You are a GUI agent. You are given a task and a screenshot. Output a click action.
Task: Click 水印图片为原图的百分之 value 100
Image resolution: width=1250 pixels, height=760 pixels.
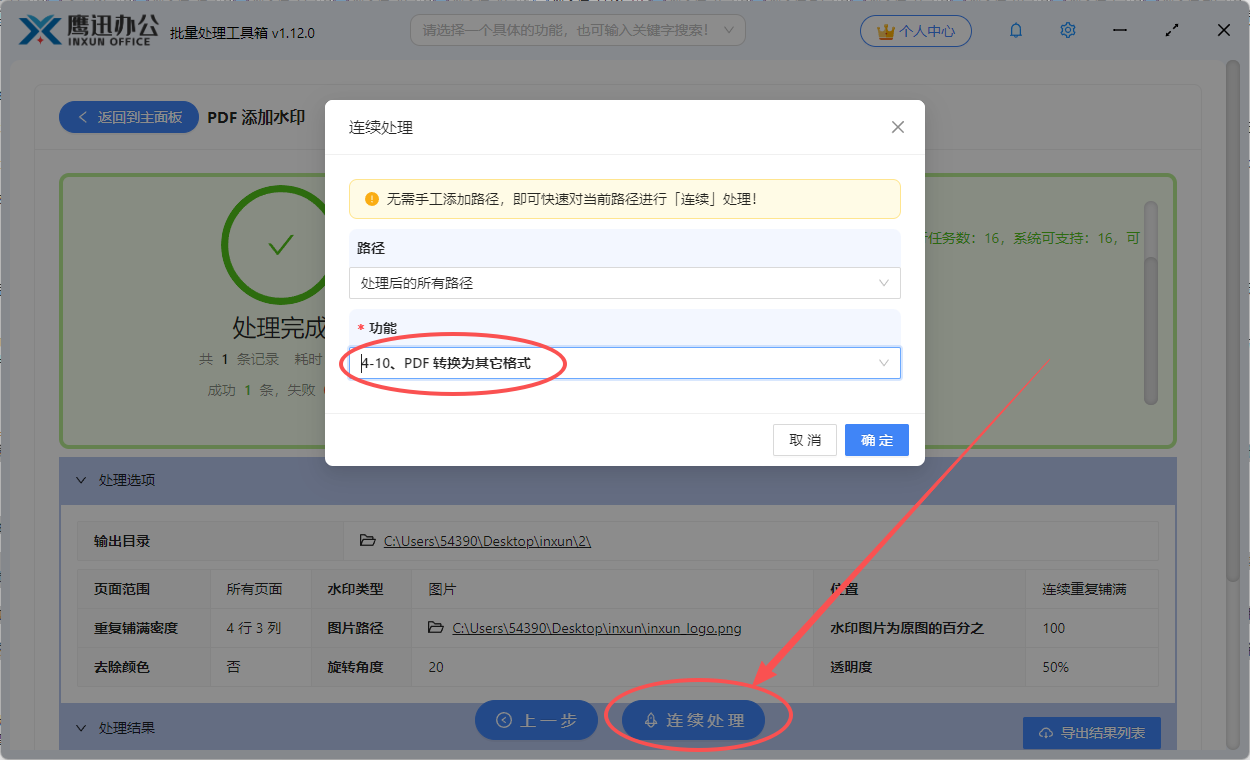pyautogui.click(x=1053, y=628)
